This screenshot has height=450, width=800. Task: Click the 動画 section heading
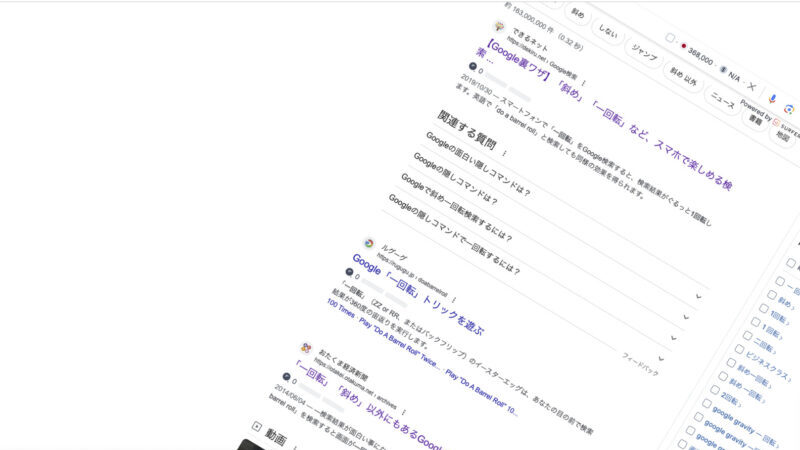(276, 436)
